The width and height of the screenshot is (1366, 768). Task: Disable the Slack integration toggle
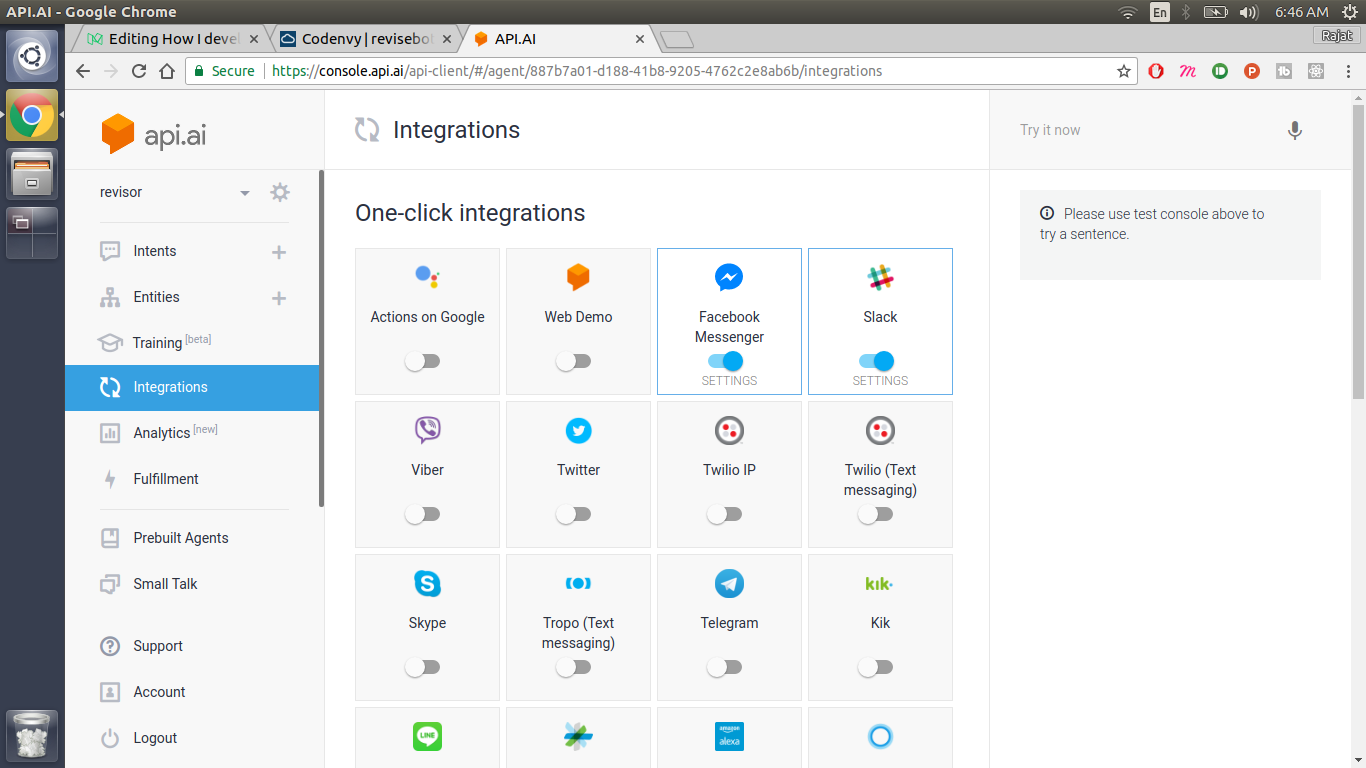[877, 361]
